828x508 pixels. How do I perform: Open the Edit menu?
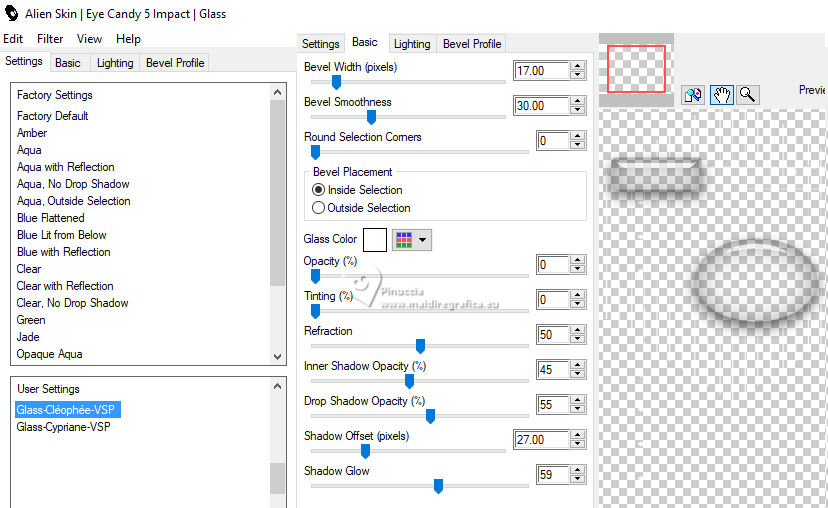tap(13, 39)
